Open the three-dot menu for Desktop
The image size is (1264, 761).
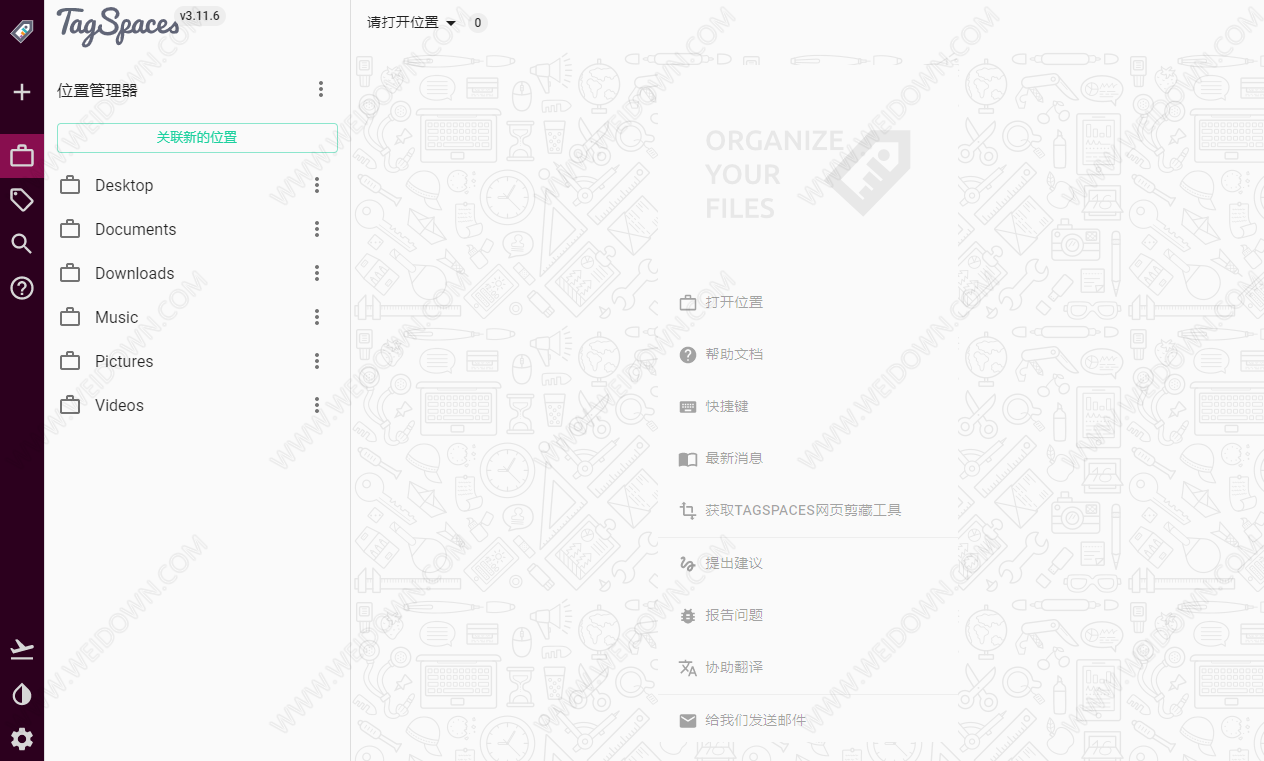[x=317, y=185]
